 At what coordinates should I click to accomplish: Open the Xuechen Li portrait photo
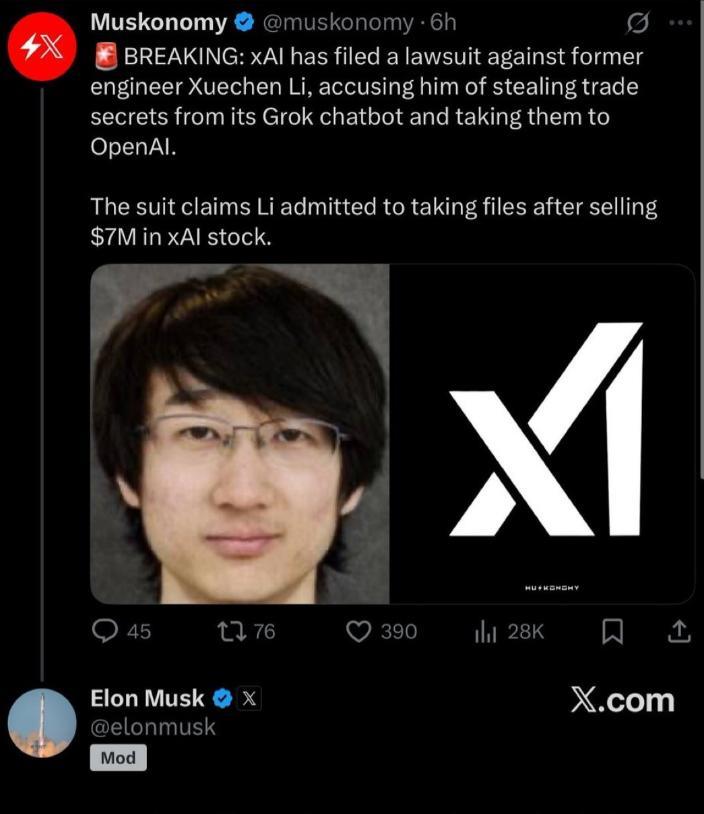240,434
